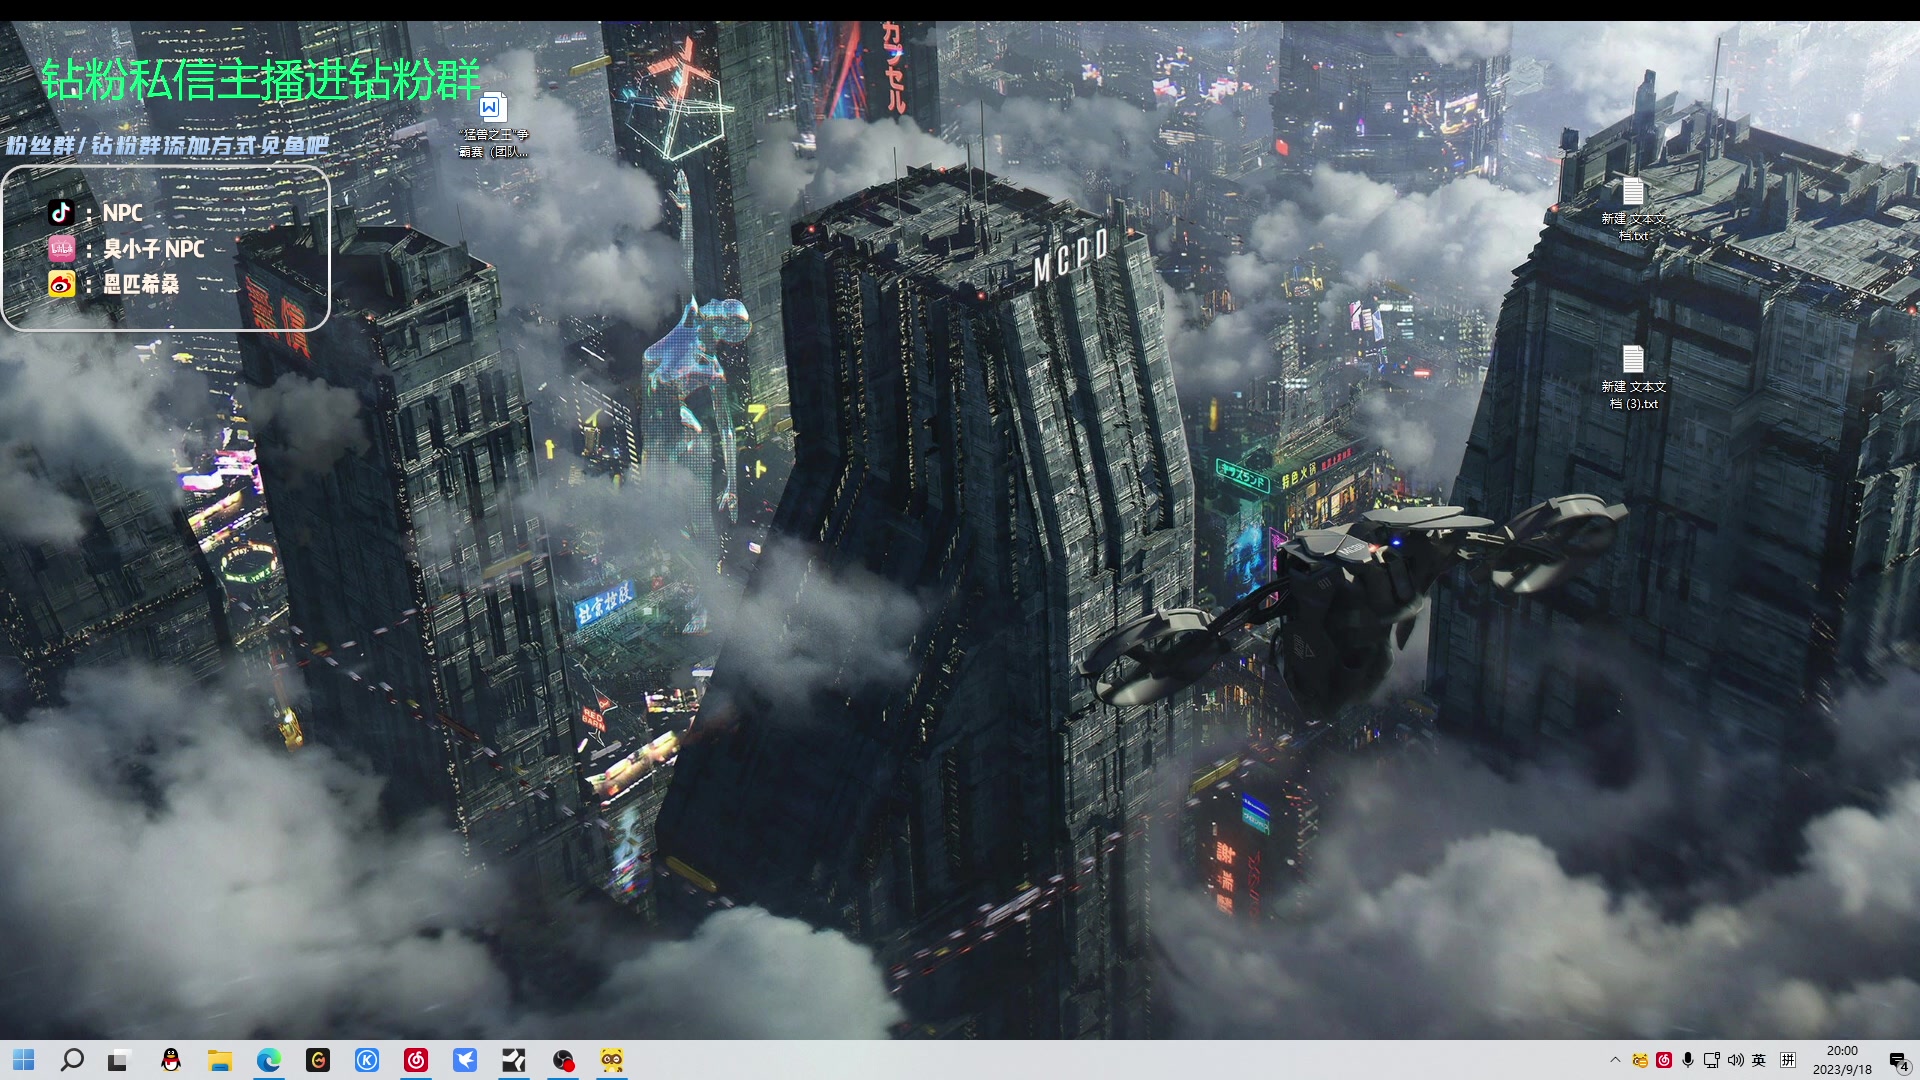Open the notification center with 4 alerts
The width and height of the screenshot is (1920, 1080).
click(1898, 1061)
